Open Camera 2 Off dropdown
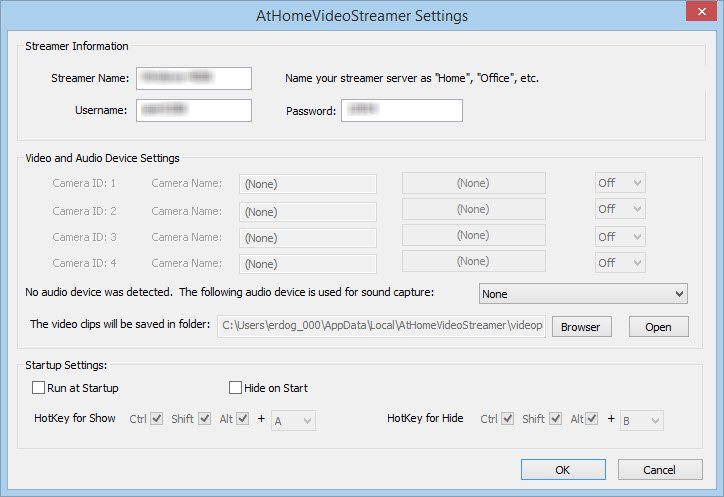The height and width of the screenshot is (497, 724). (x=620, y=209)
